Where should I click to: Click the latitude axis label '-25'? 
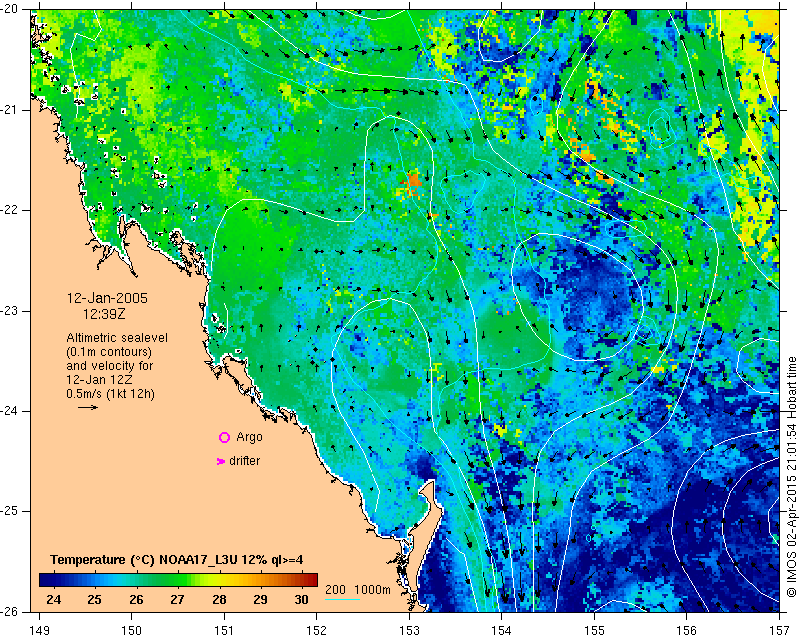click(x=9, y=511)
